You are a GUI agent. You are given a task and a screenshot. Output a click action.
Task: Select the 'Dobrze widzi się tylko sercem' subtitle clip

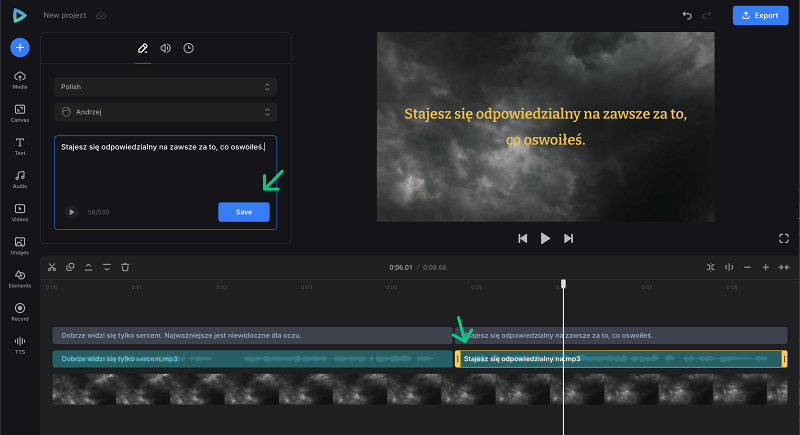253,336
